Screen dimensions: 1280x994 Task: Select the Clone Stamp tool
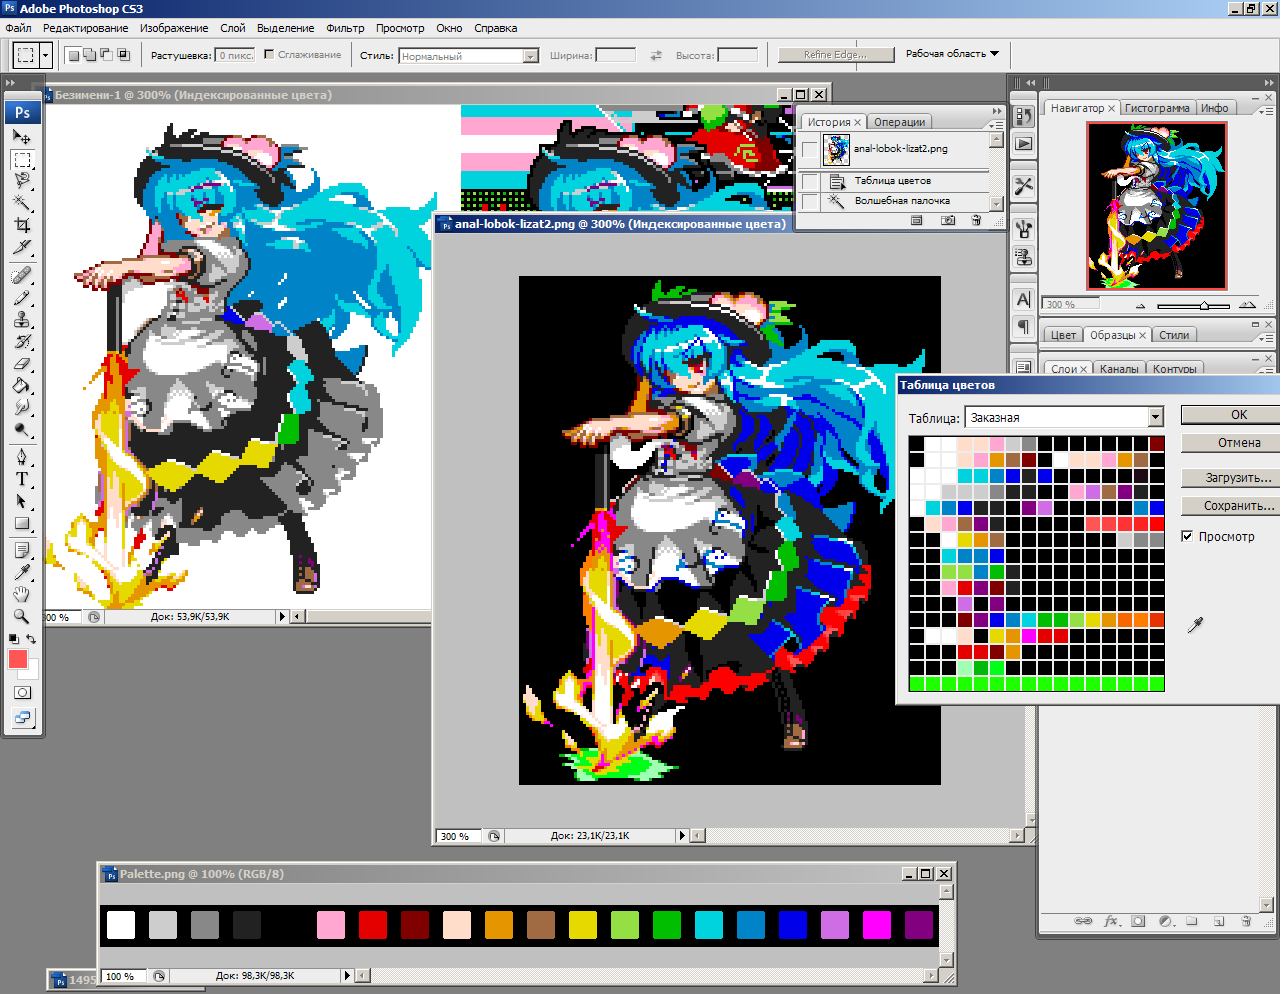[22, 319]
